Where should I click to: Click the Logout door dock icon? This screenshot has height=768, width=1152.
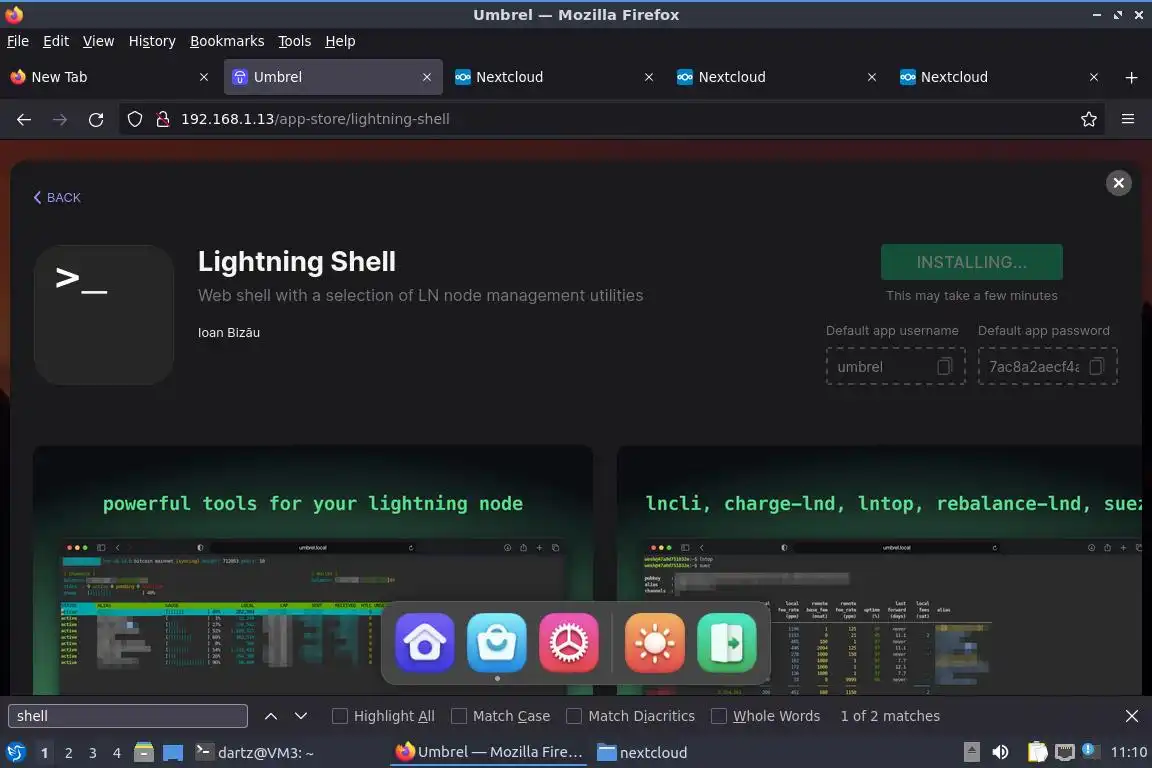pos(727,643)
